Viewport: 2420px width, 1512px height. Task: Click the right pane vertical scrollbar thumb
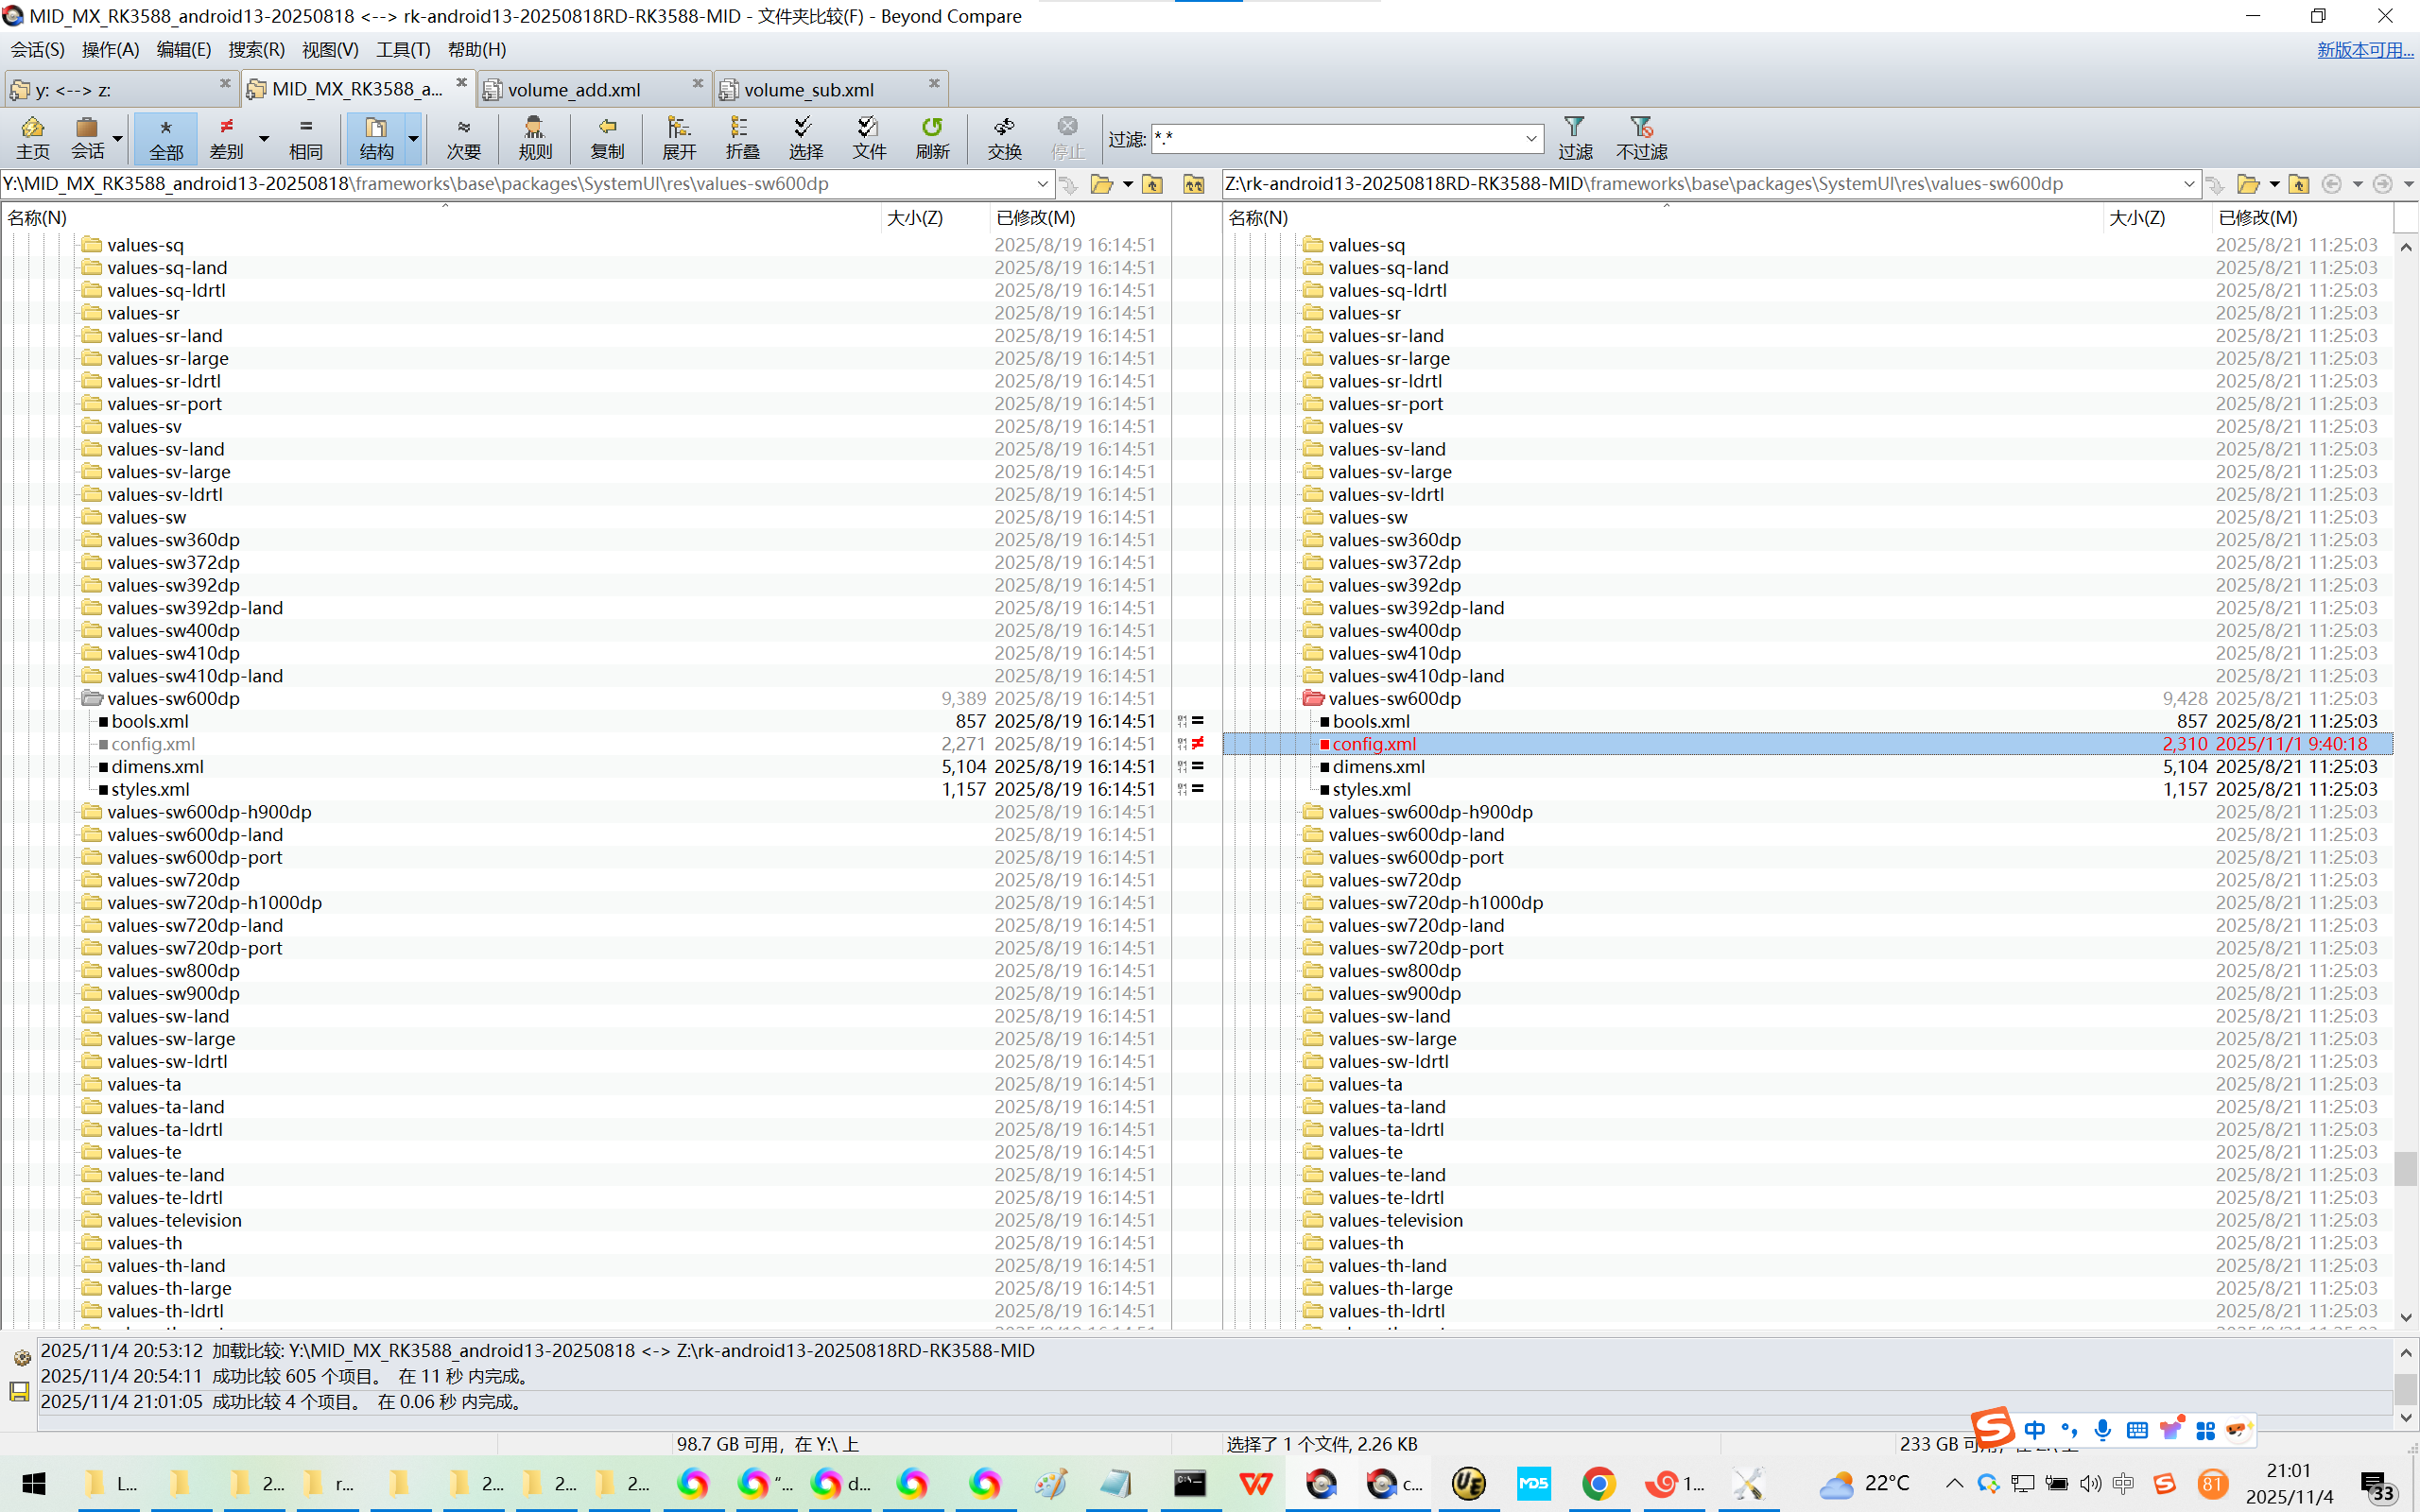2406,1168
